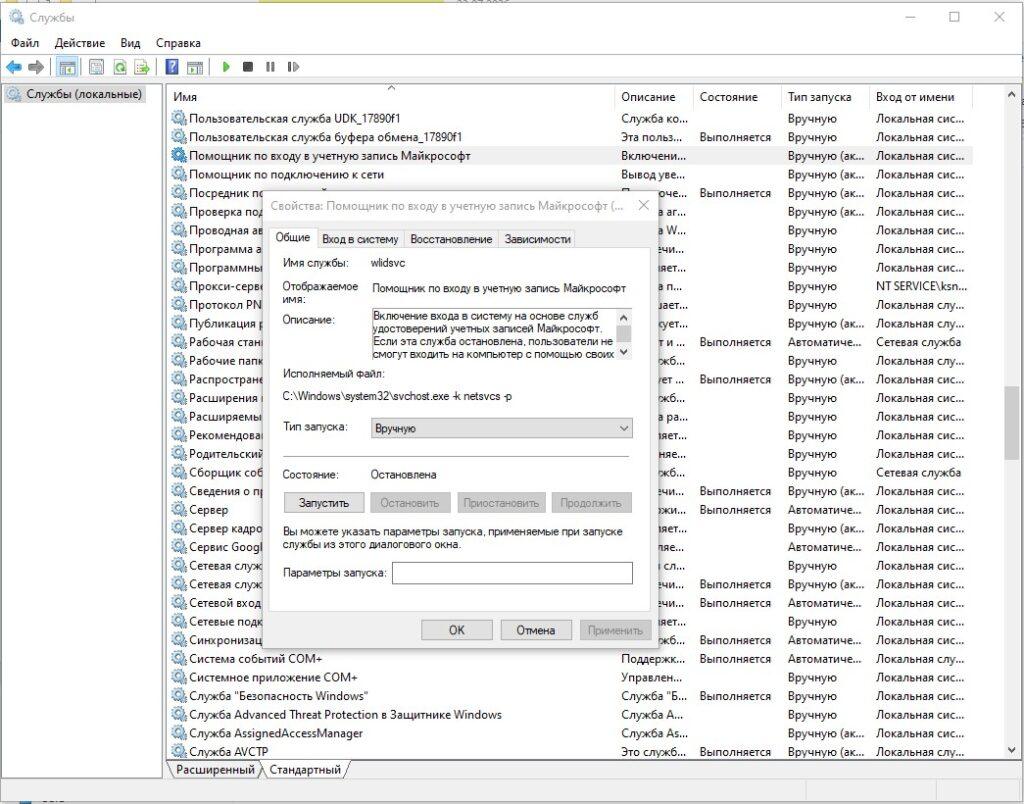
Task: Open the blue Help toolbar icon
Action: tap(172, 67)
